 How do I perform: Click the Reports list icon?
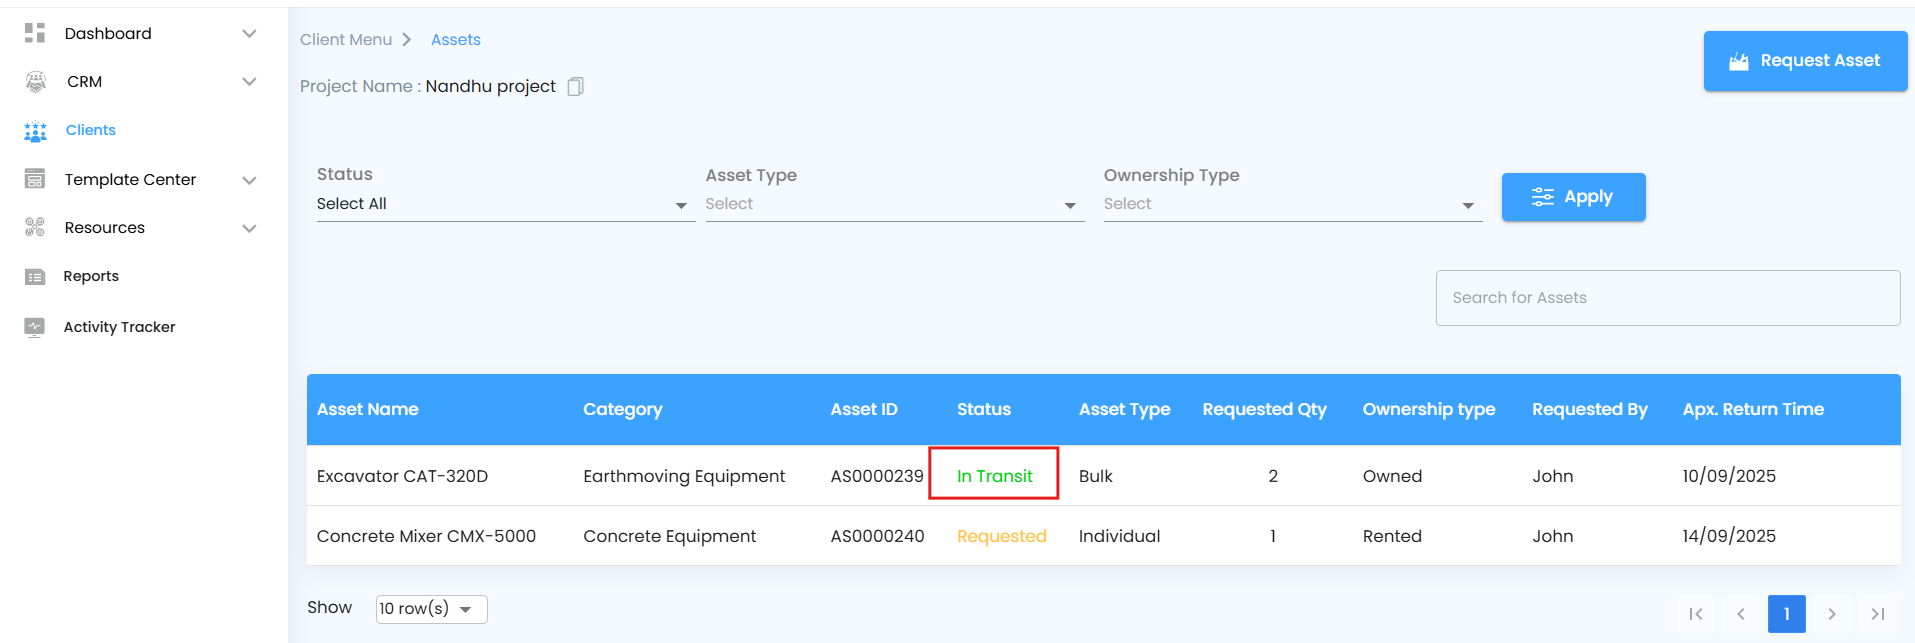click(x=35, y=277)
